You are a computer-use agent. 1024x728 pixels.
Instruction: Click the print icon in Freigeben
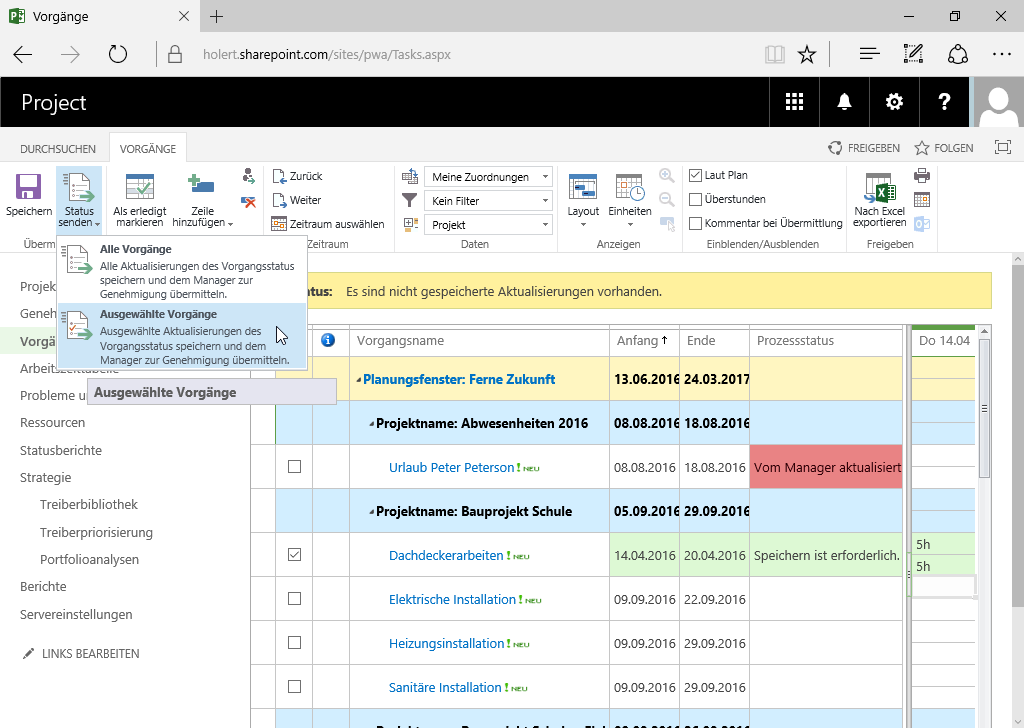tap(922, 176)
